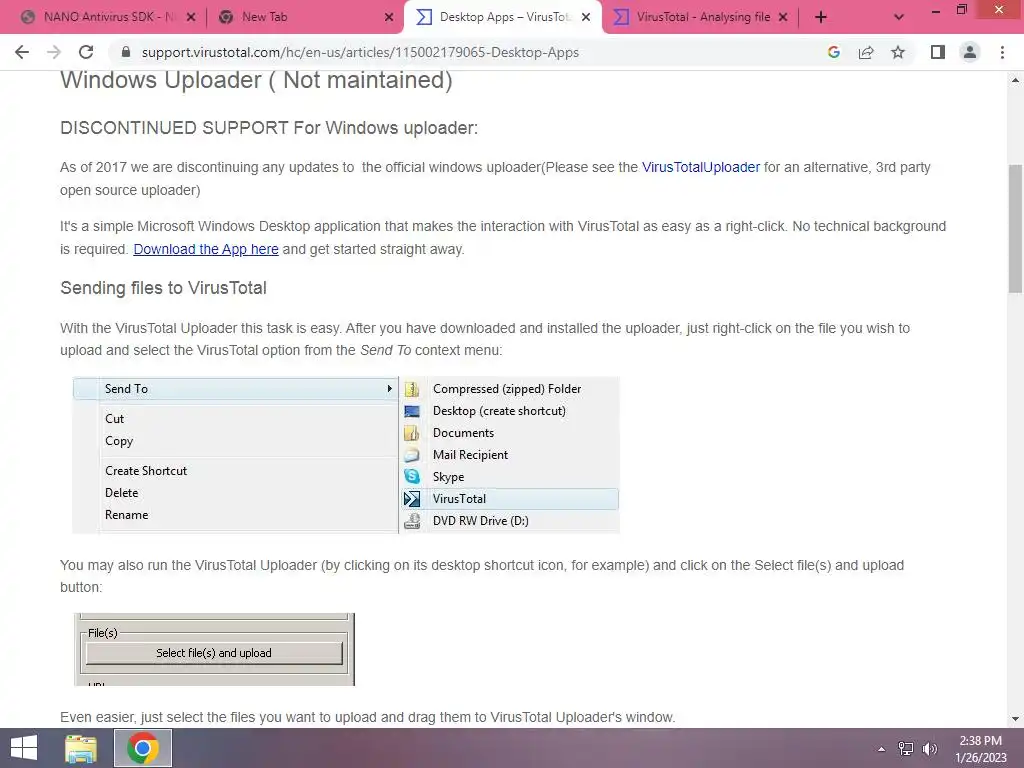Open the browser side panel
The image size is (1024, 768).
click(938, 52)
